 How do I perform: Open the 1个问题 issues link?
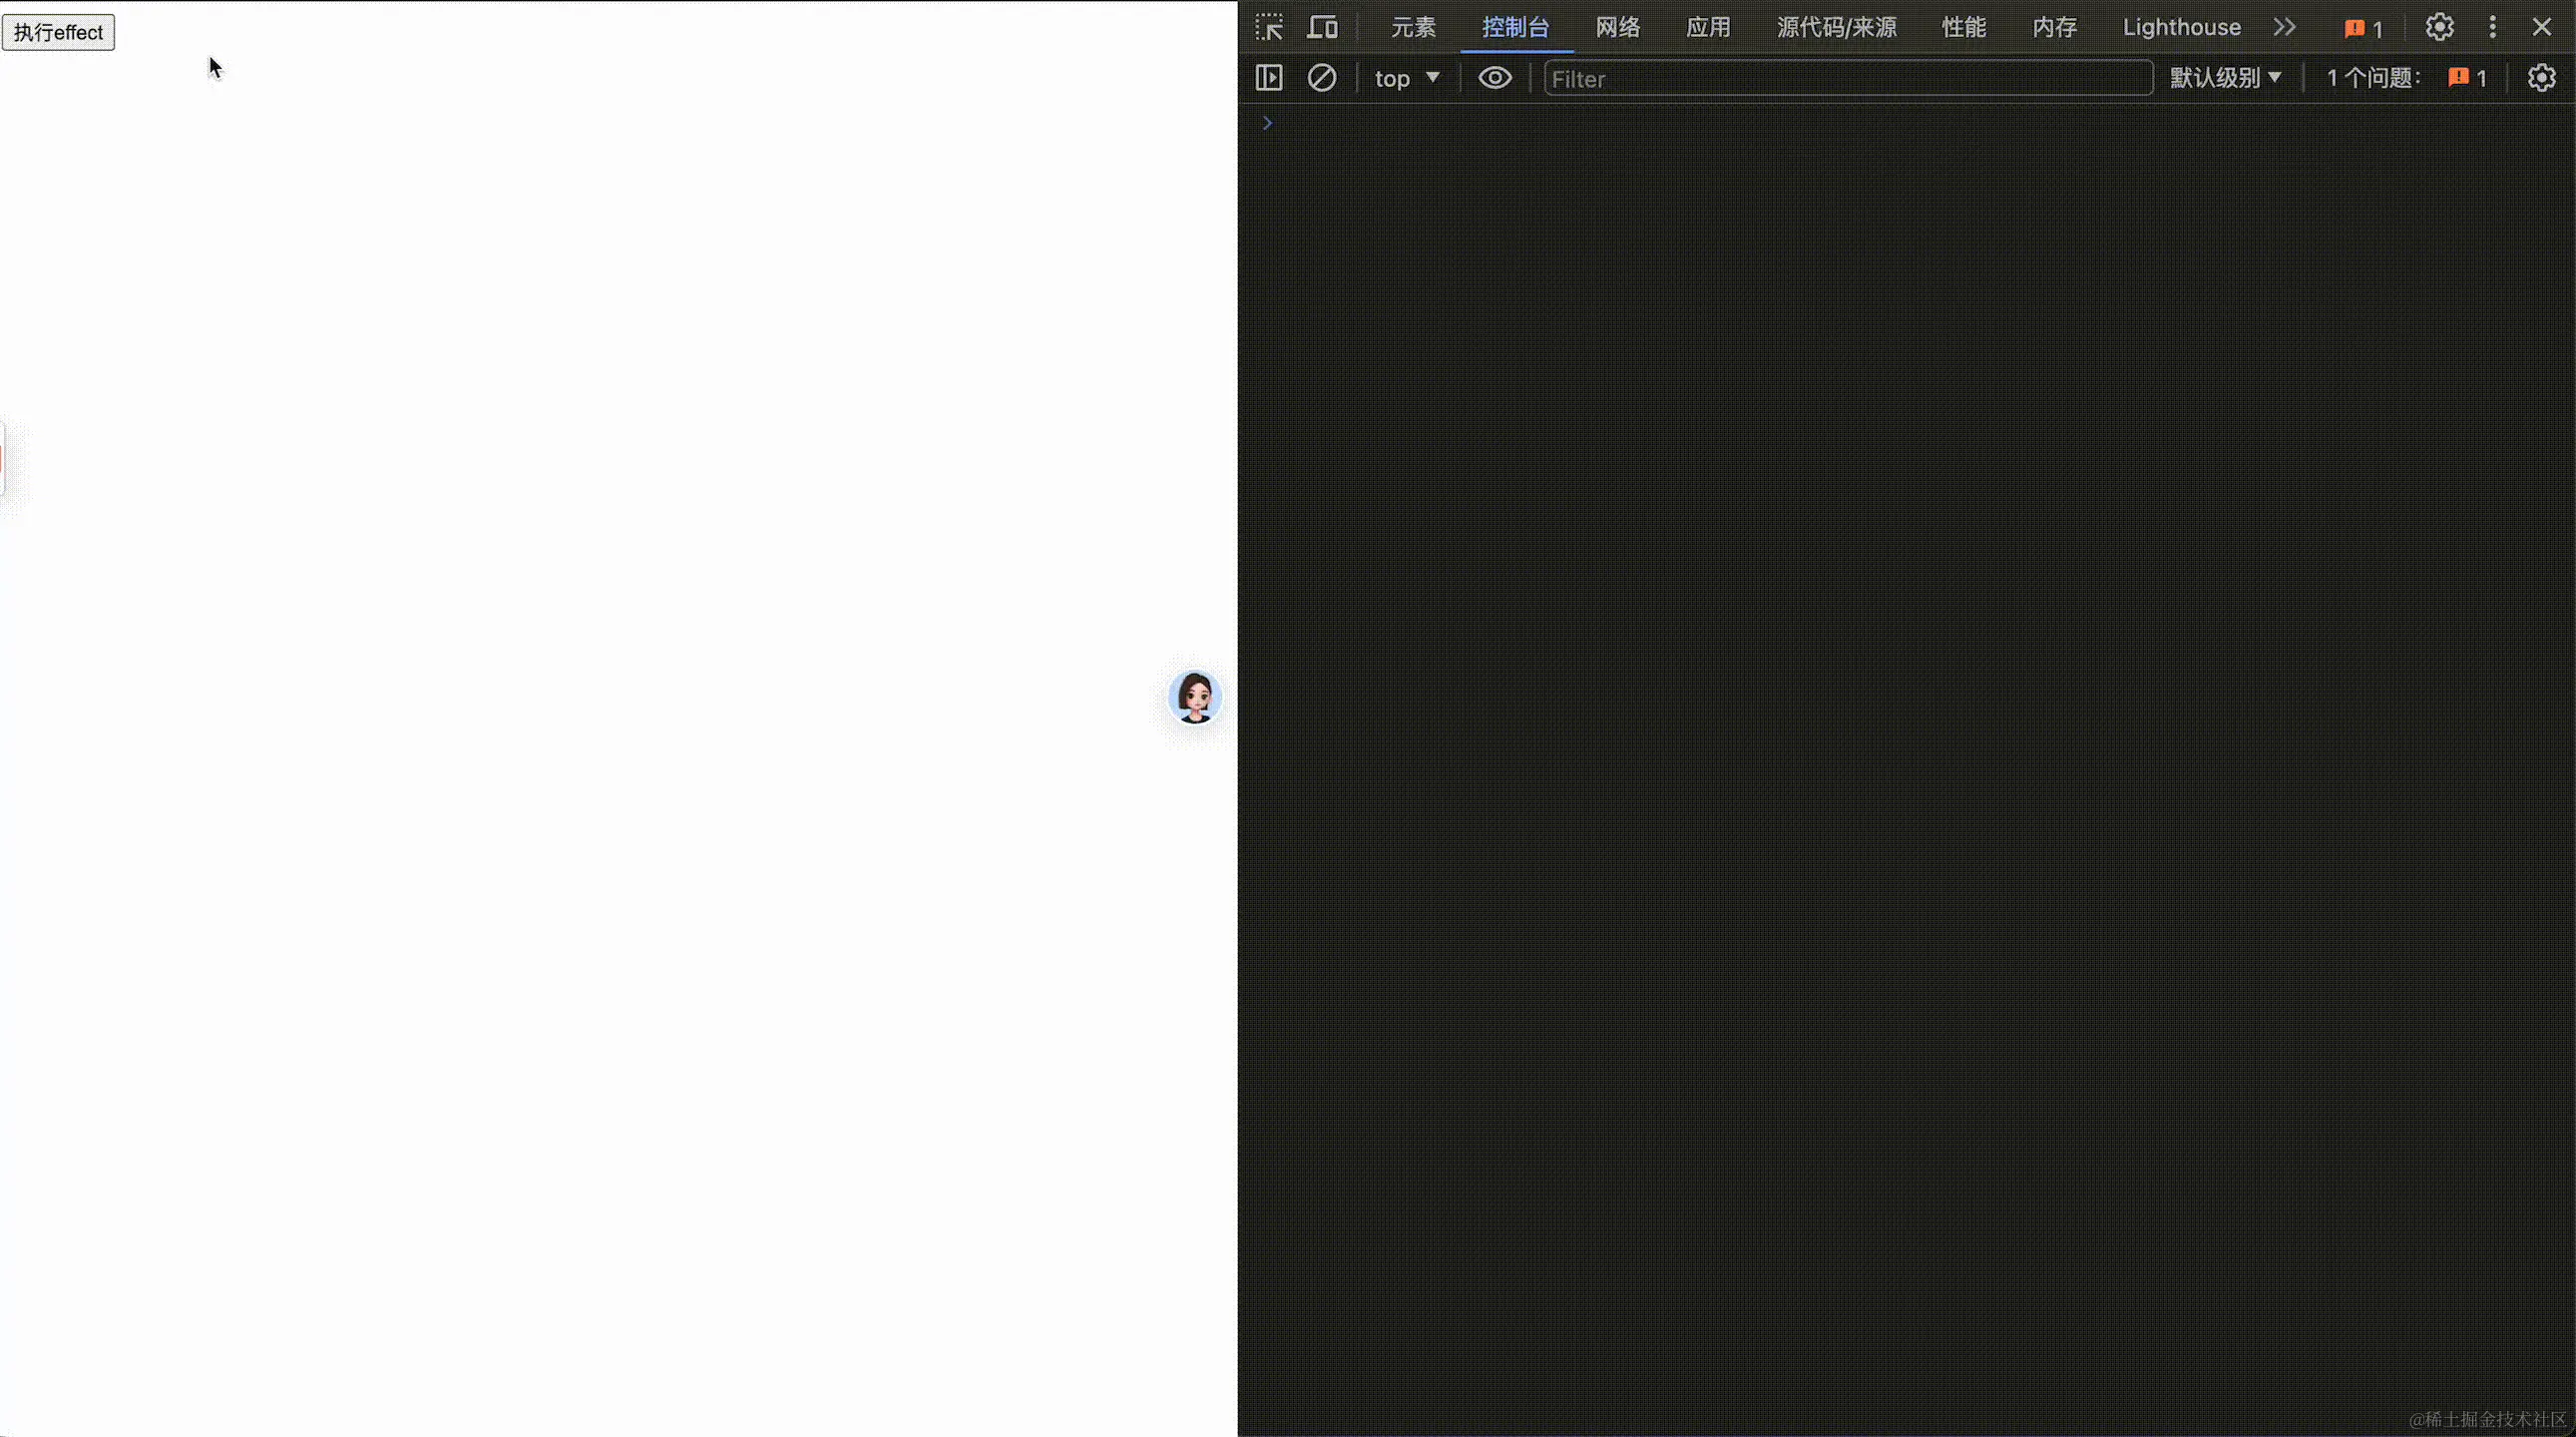pyautogui.click(x=2373, y=78)
